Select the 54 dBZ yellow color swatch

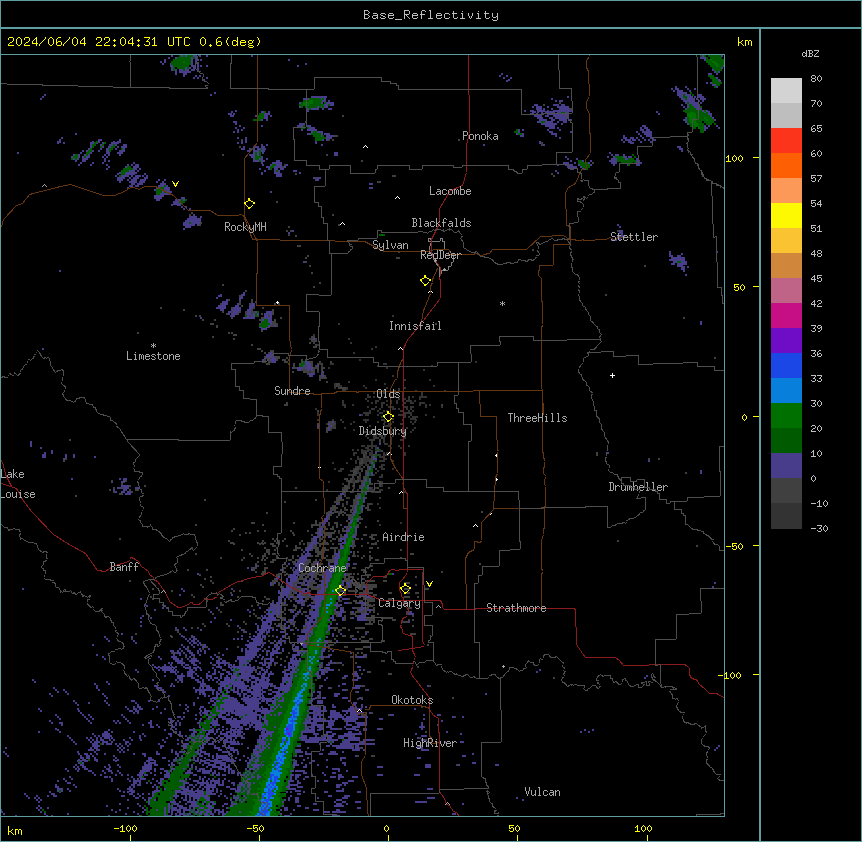click(x=786, y=215)
